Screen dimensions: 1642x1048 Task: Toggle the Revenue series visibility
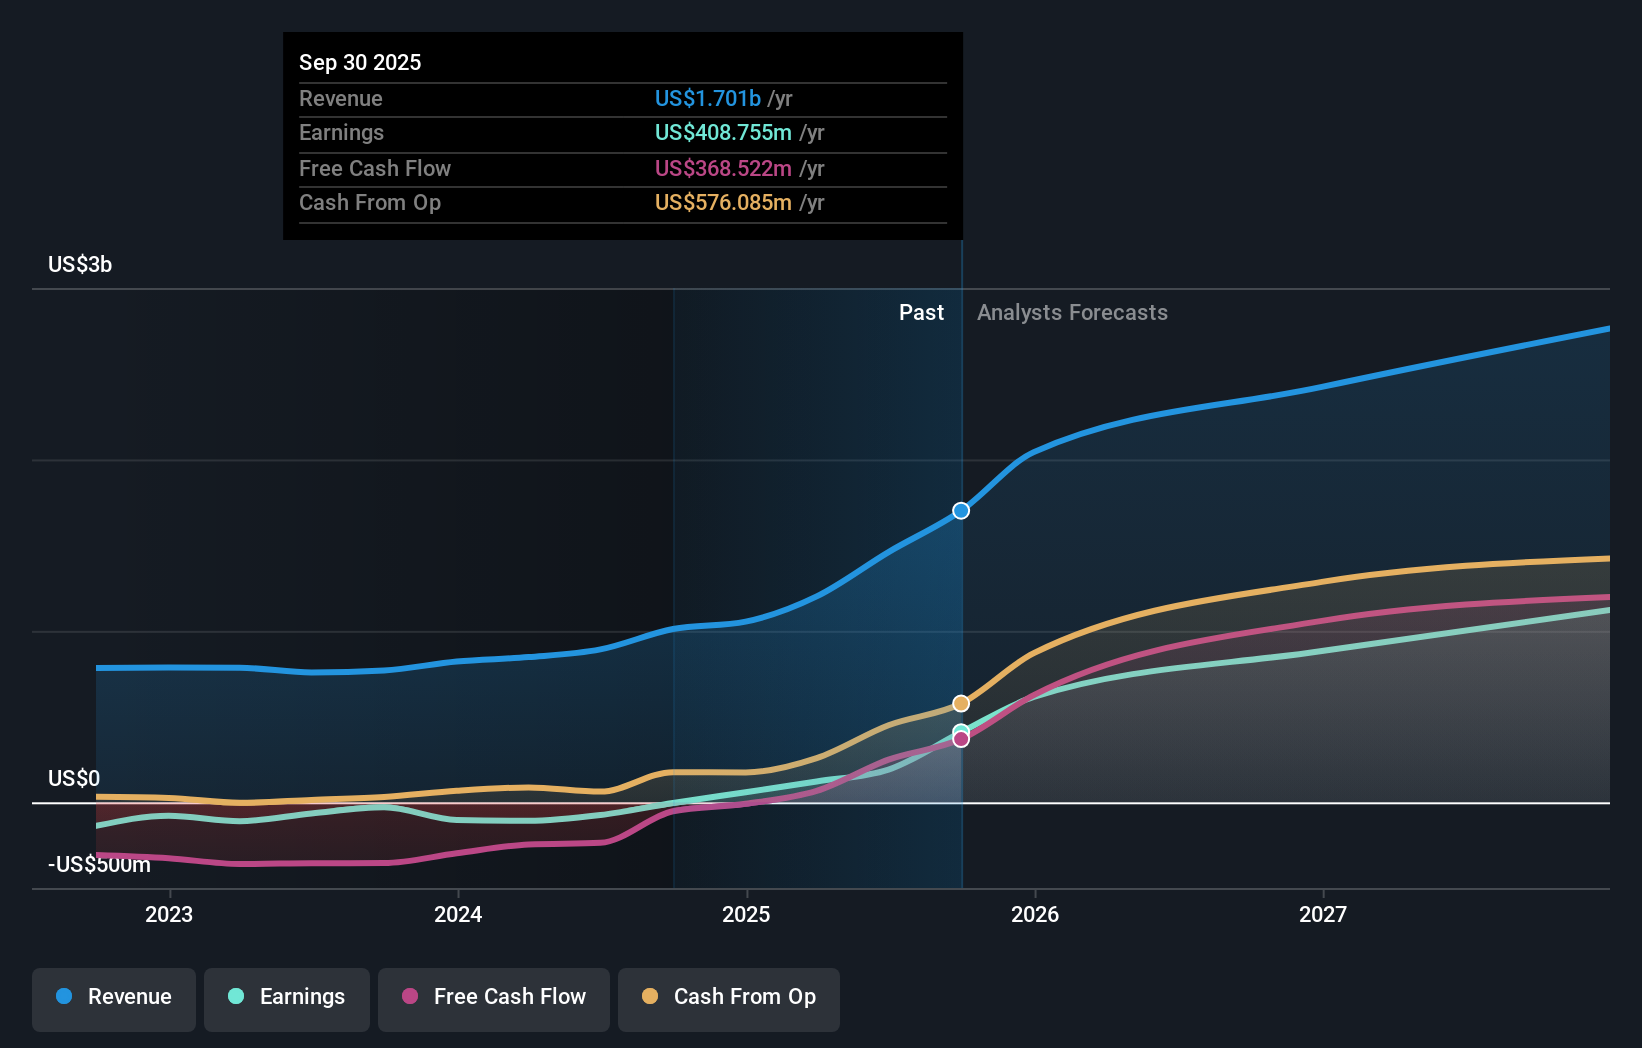click(x=113, y=997)
